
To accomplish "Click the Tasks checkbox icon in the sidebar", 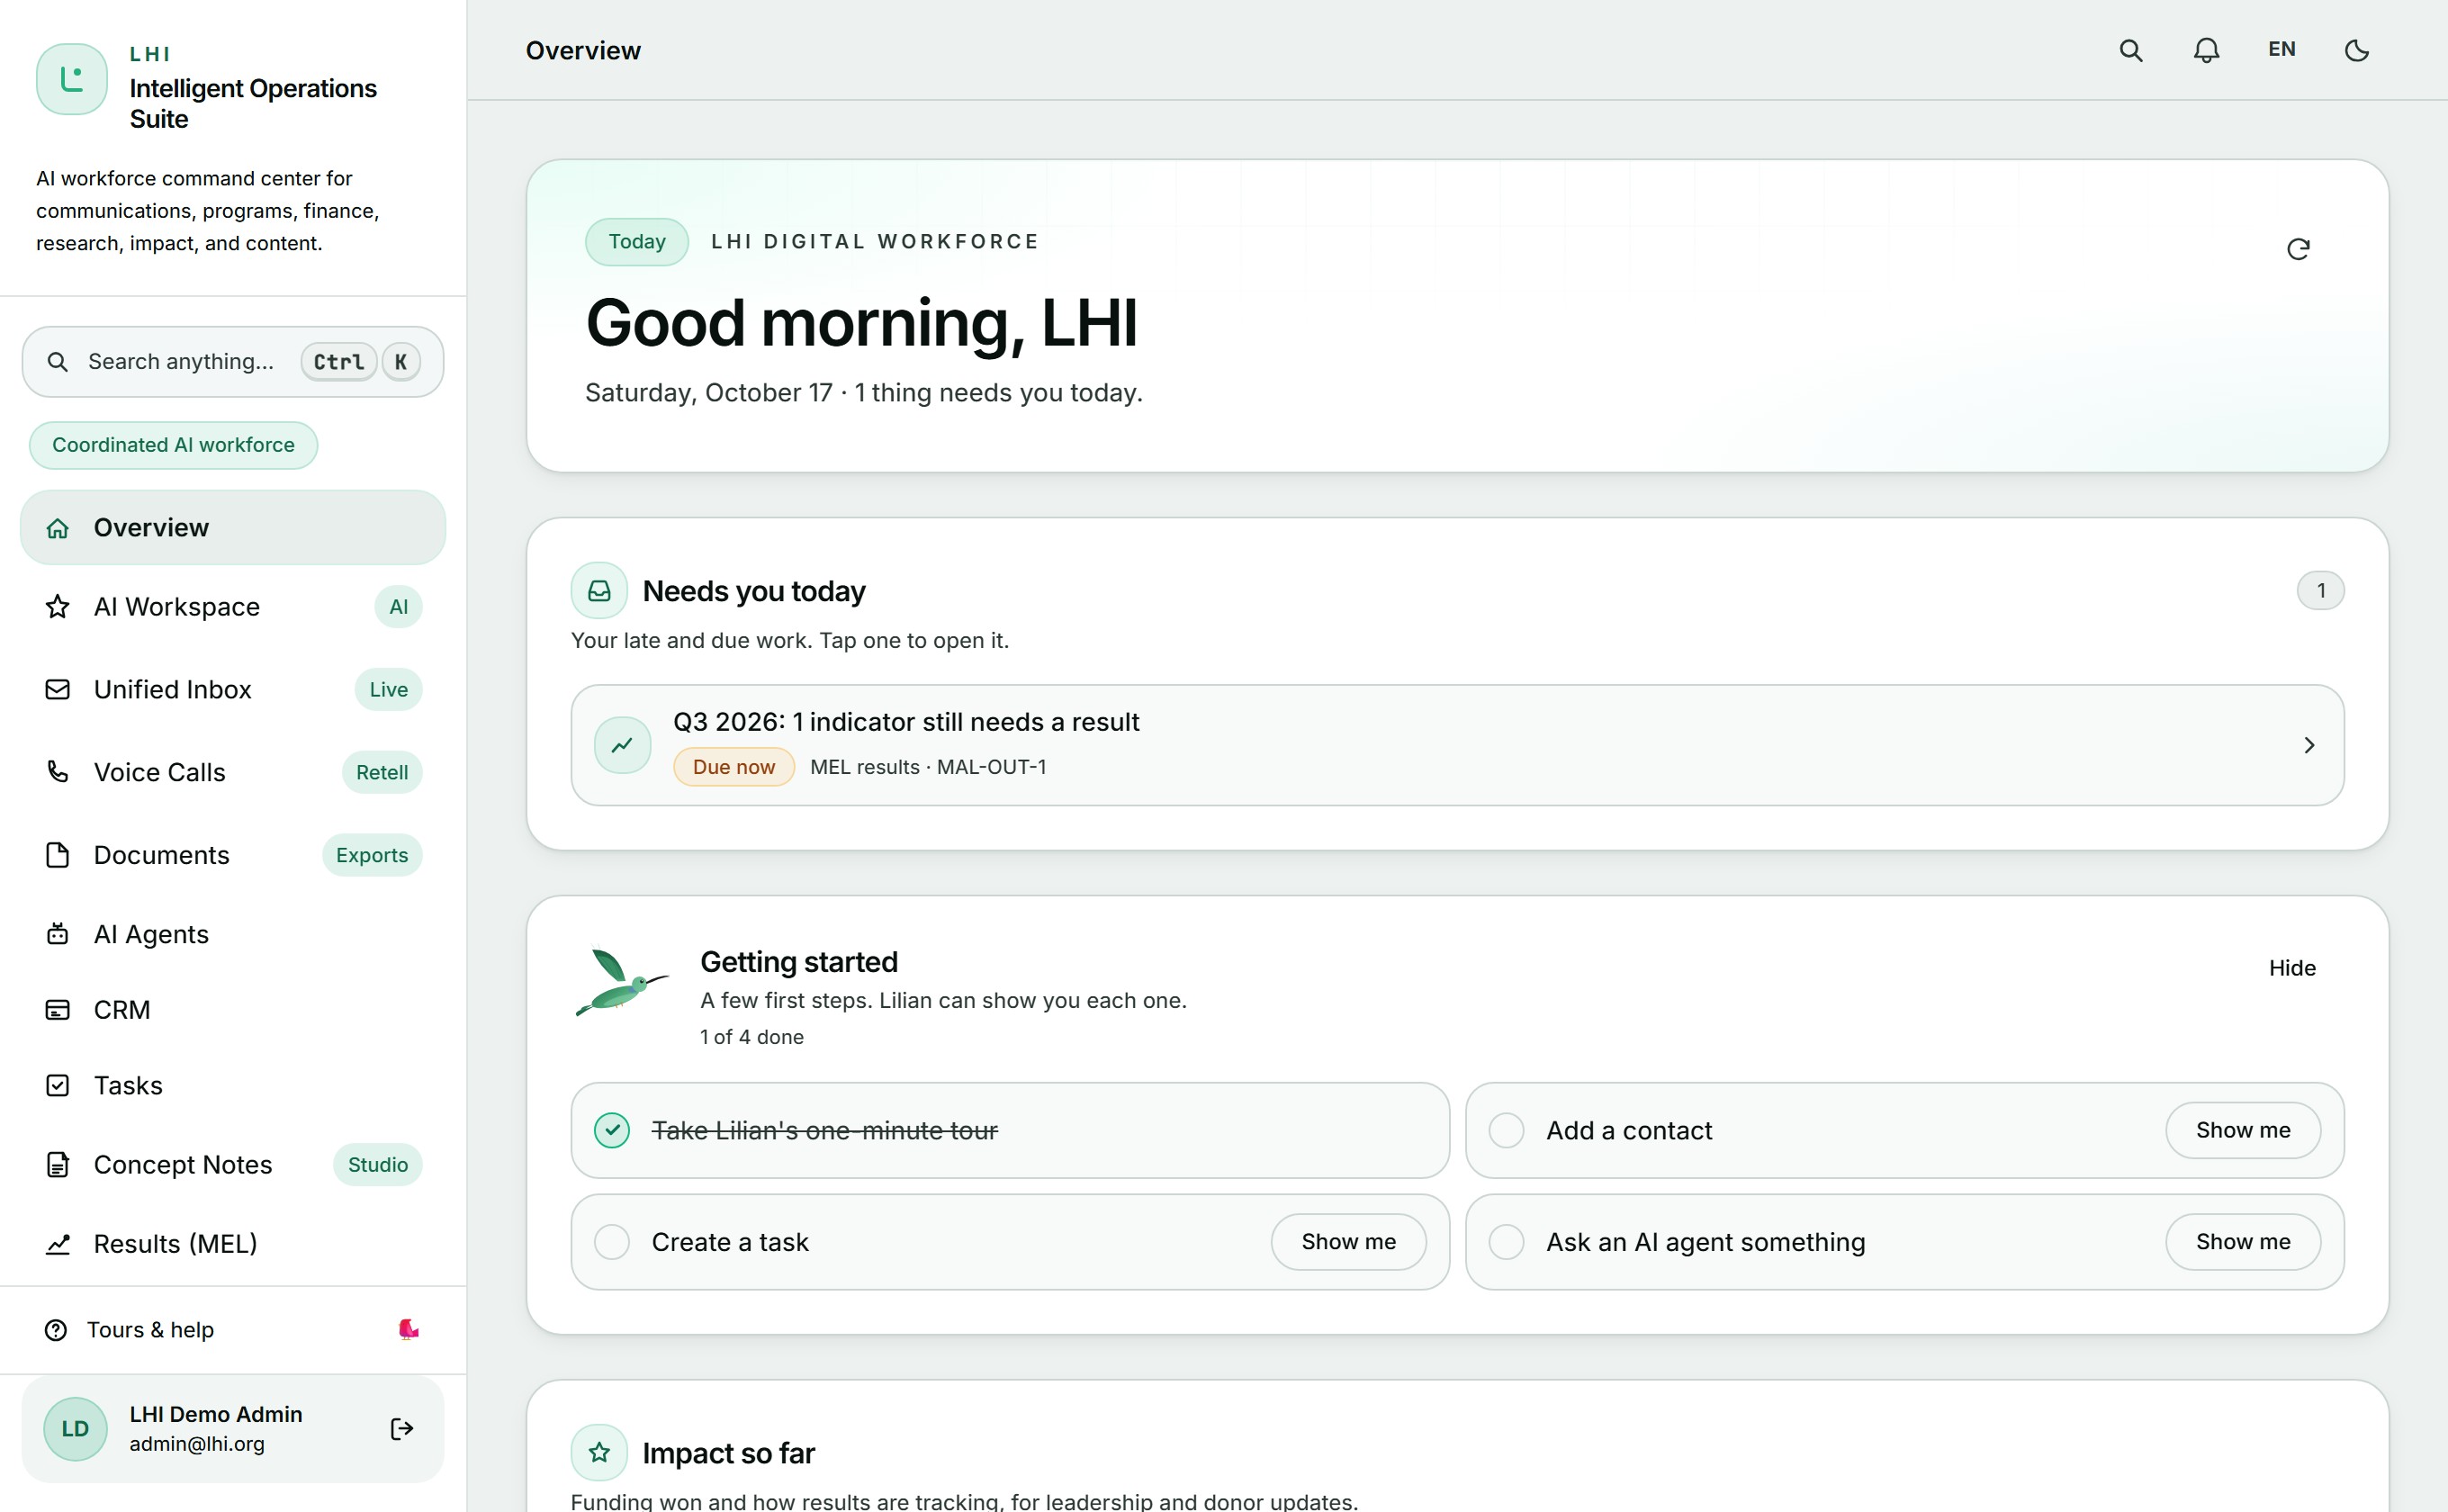I will [58, 1085].
